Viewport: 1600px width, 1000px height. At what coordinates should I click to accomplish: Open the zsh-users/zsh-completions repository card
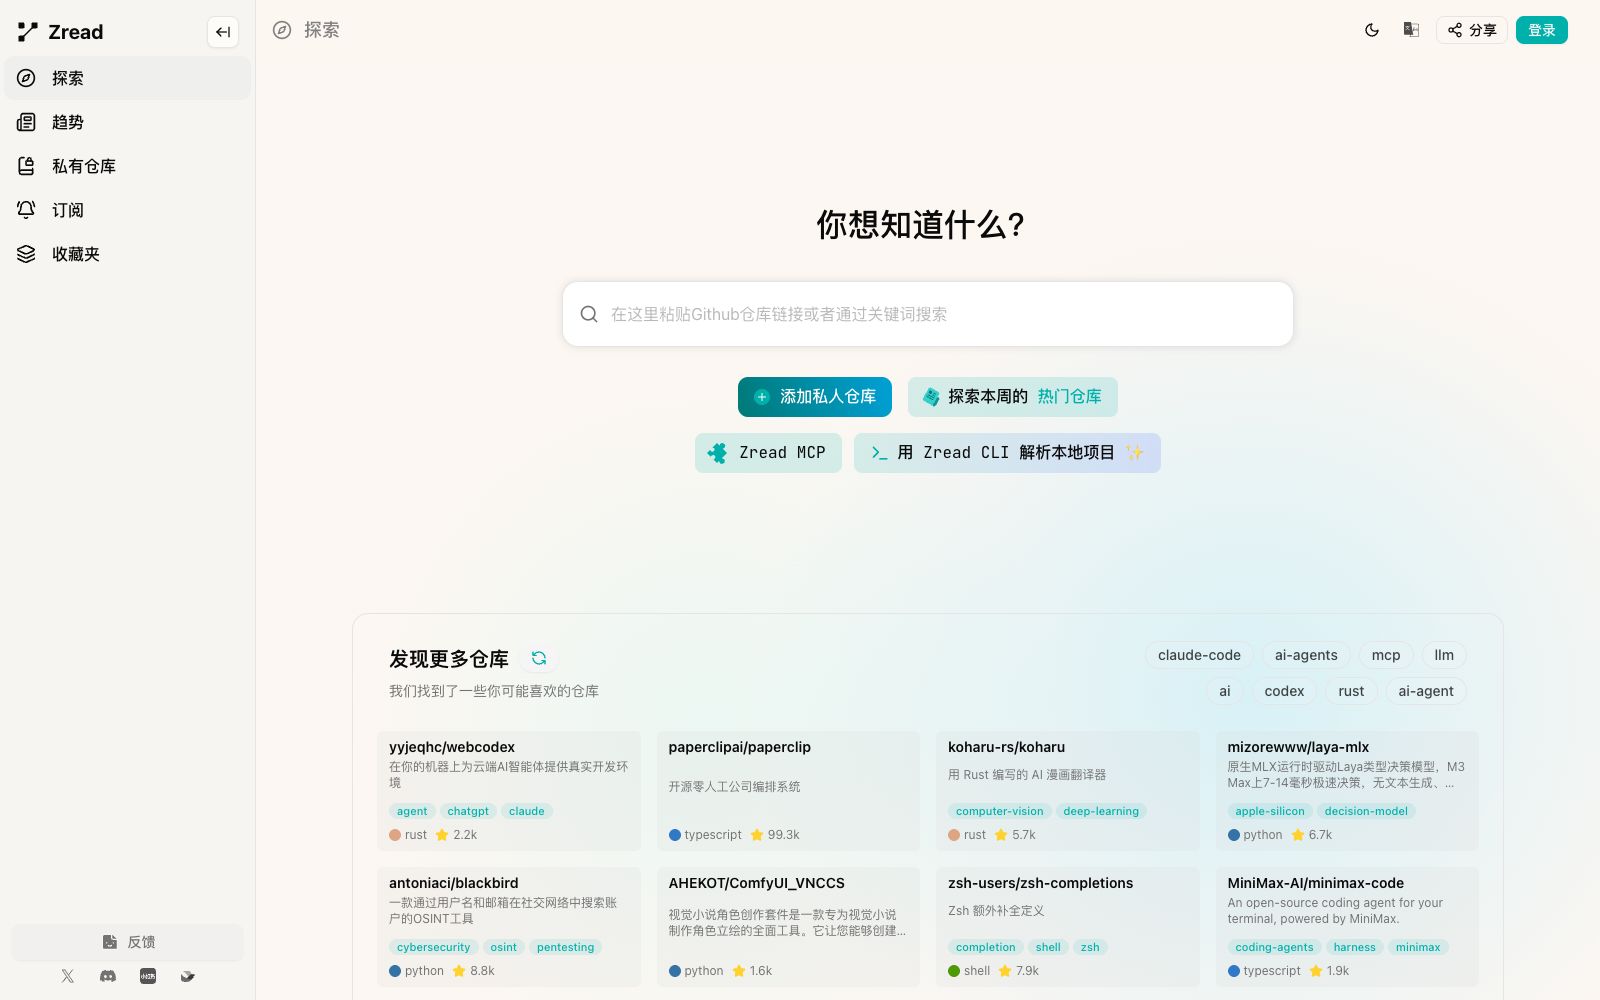1068,927
